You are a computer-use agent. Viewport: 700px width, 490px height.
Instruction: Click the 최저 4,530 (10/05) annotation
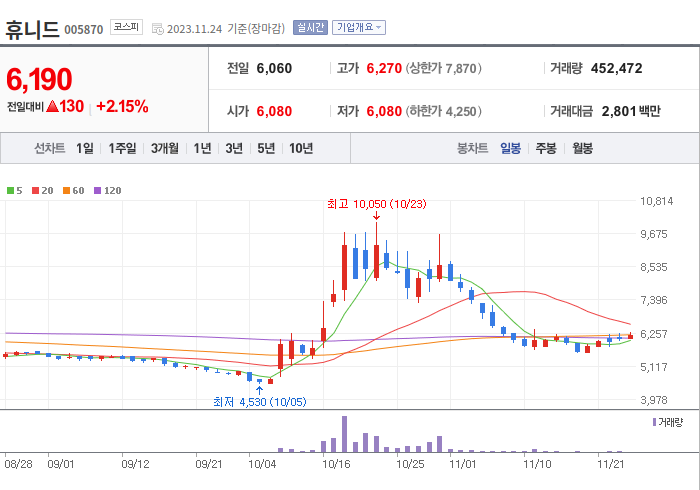tap(260, 402)
